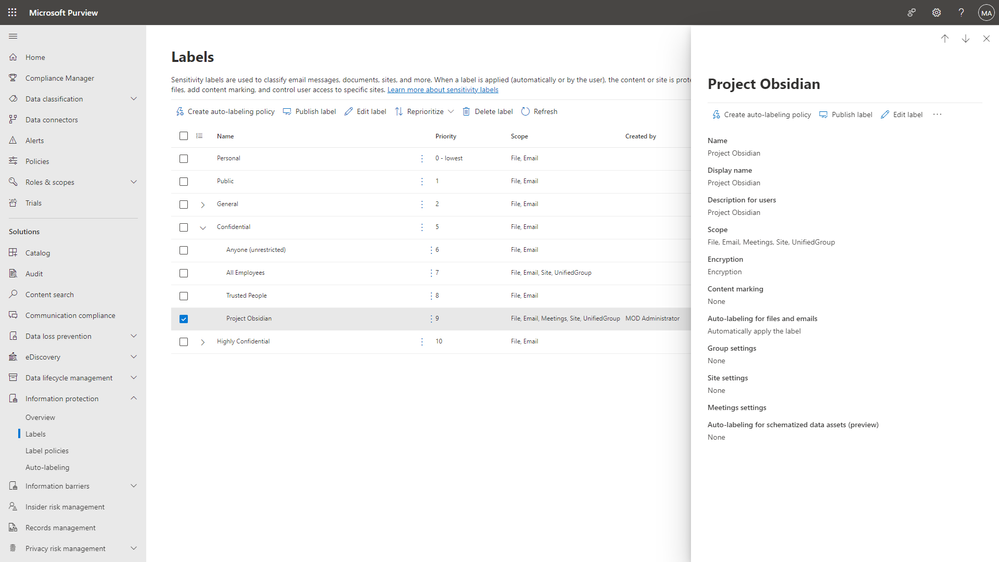Open Label policies in sidebar
The width and height of the screenshot is (999, 562).
(47, 450)
